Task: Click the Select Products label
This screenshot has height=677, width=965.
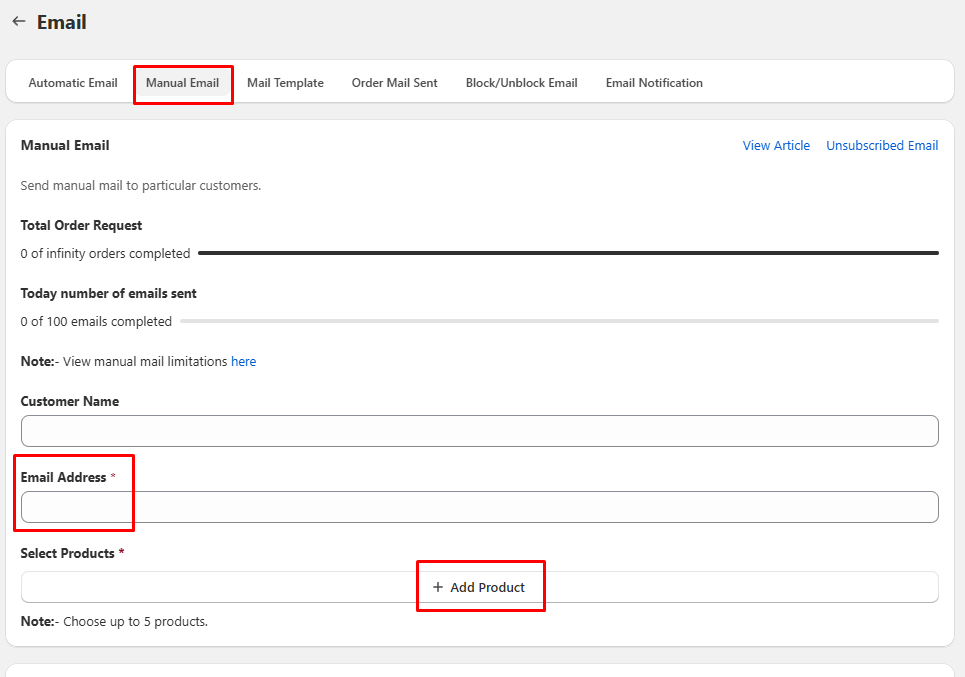Action: [x=67, y=553]
